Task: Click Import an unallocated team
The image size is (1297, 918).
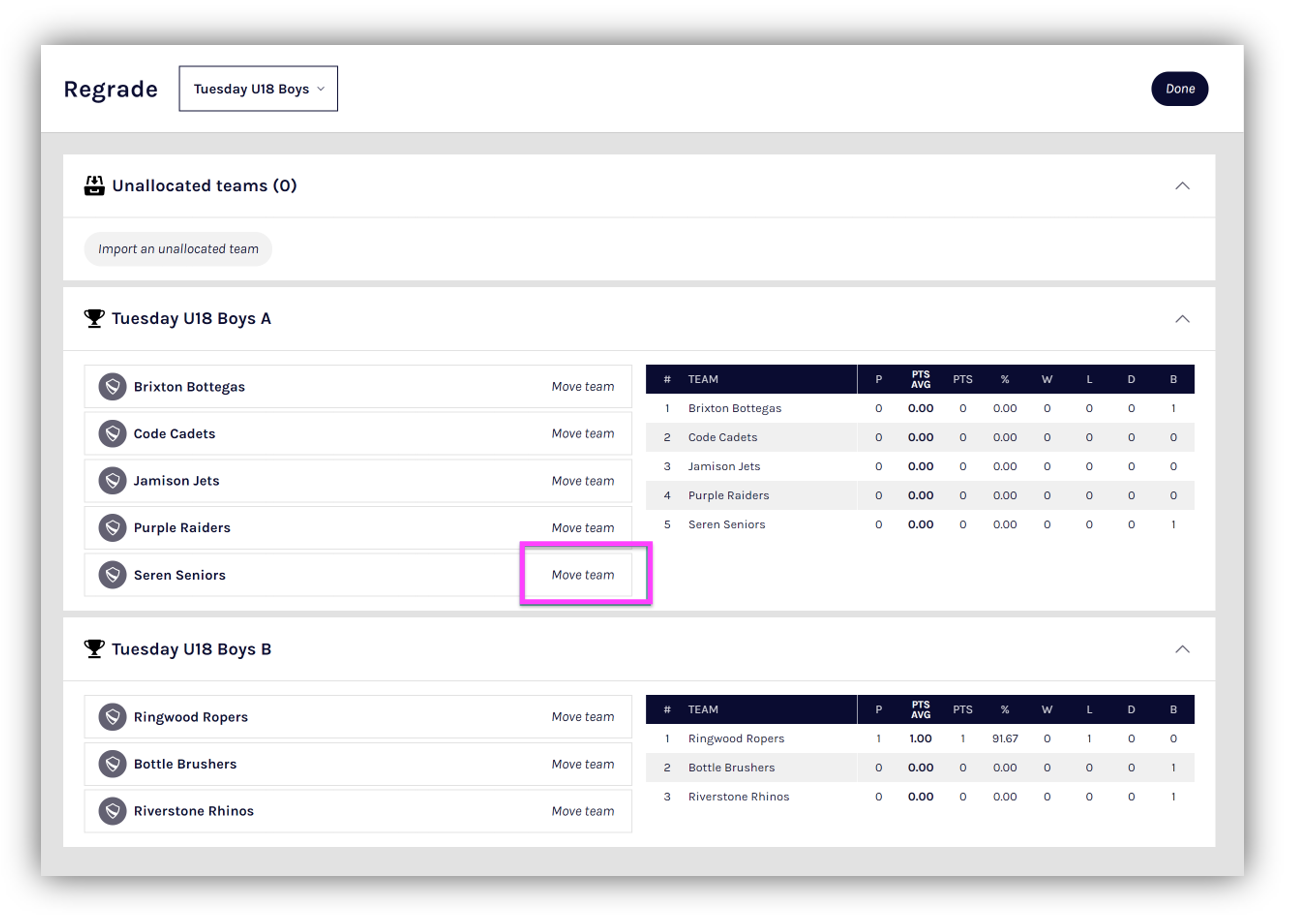Action: (x=178, y=249)
